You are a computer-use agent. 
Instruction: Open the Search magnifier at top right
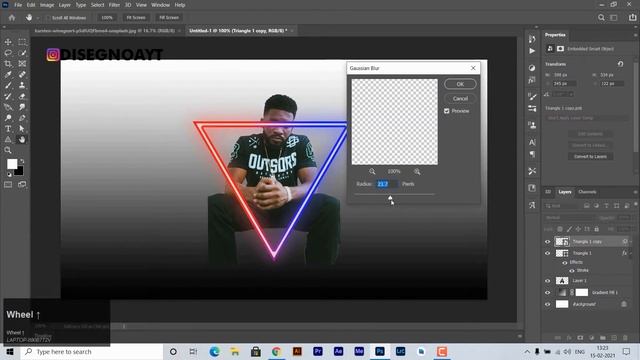pos(601,18)
